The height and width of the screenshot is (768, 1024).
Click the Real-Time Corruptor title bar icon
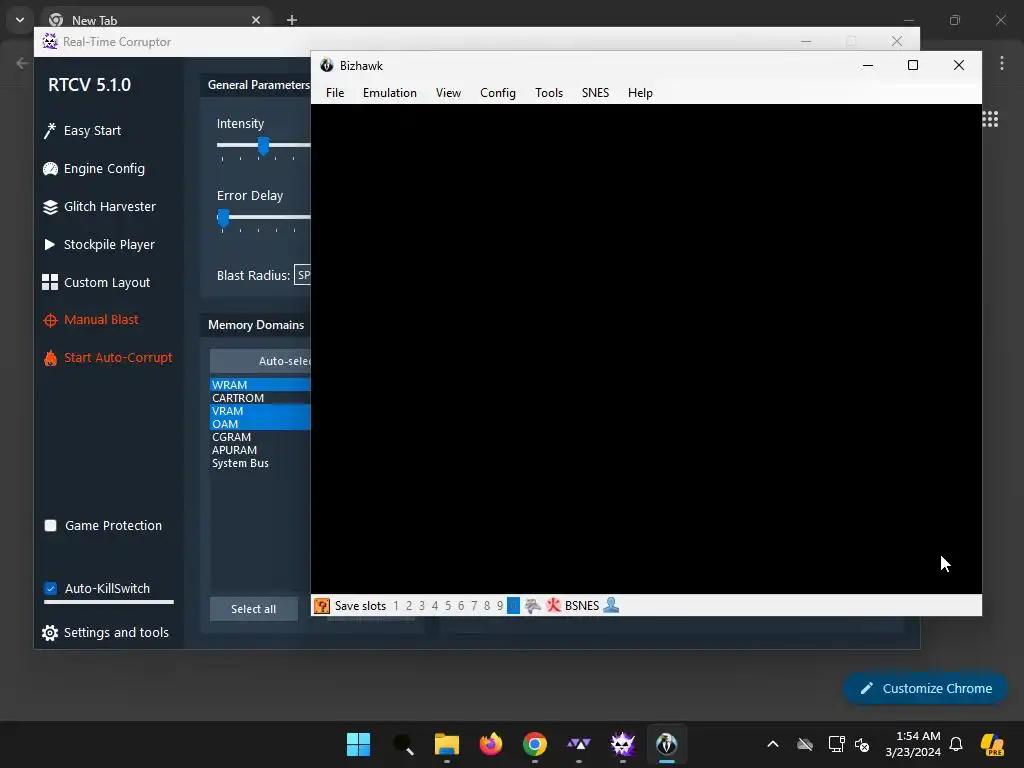click(x=50, y=42)
